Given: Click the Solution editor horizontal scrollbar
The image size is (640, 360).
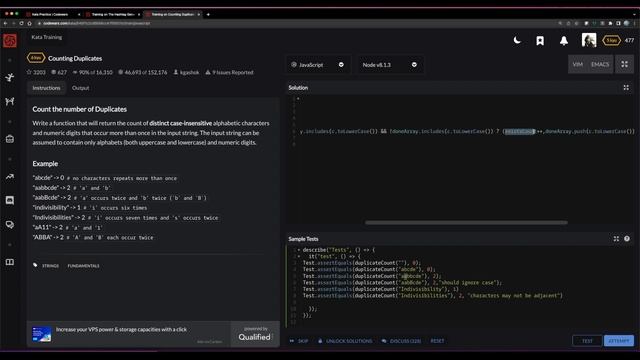Looking at the screenshot, I should coord(466,222).
